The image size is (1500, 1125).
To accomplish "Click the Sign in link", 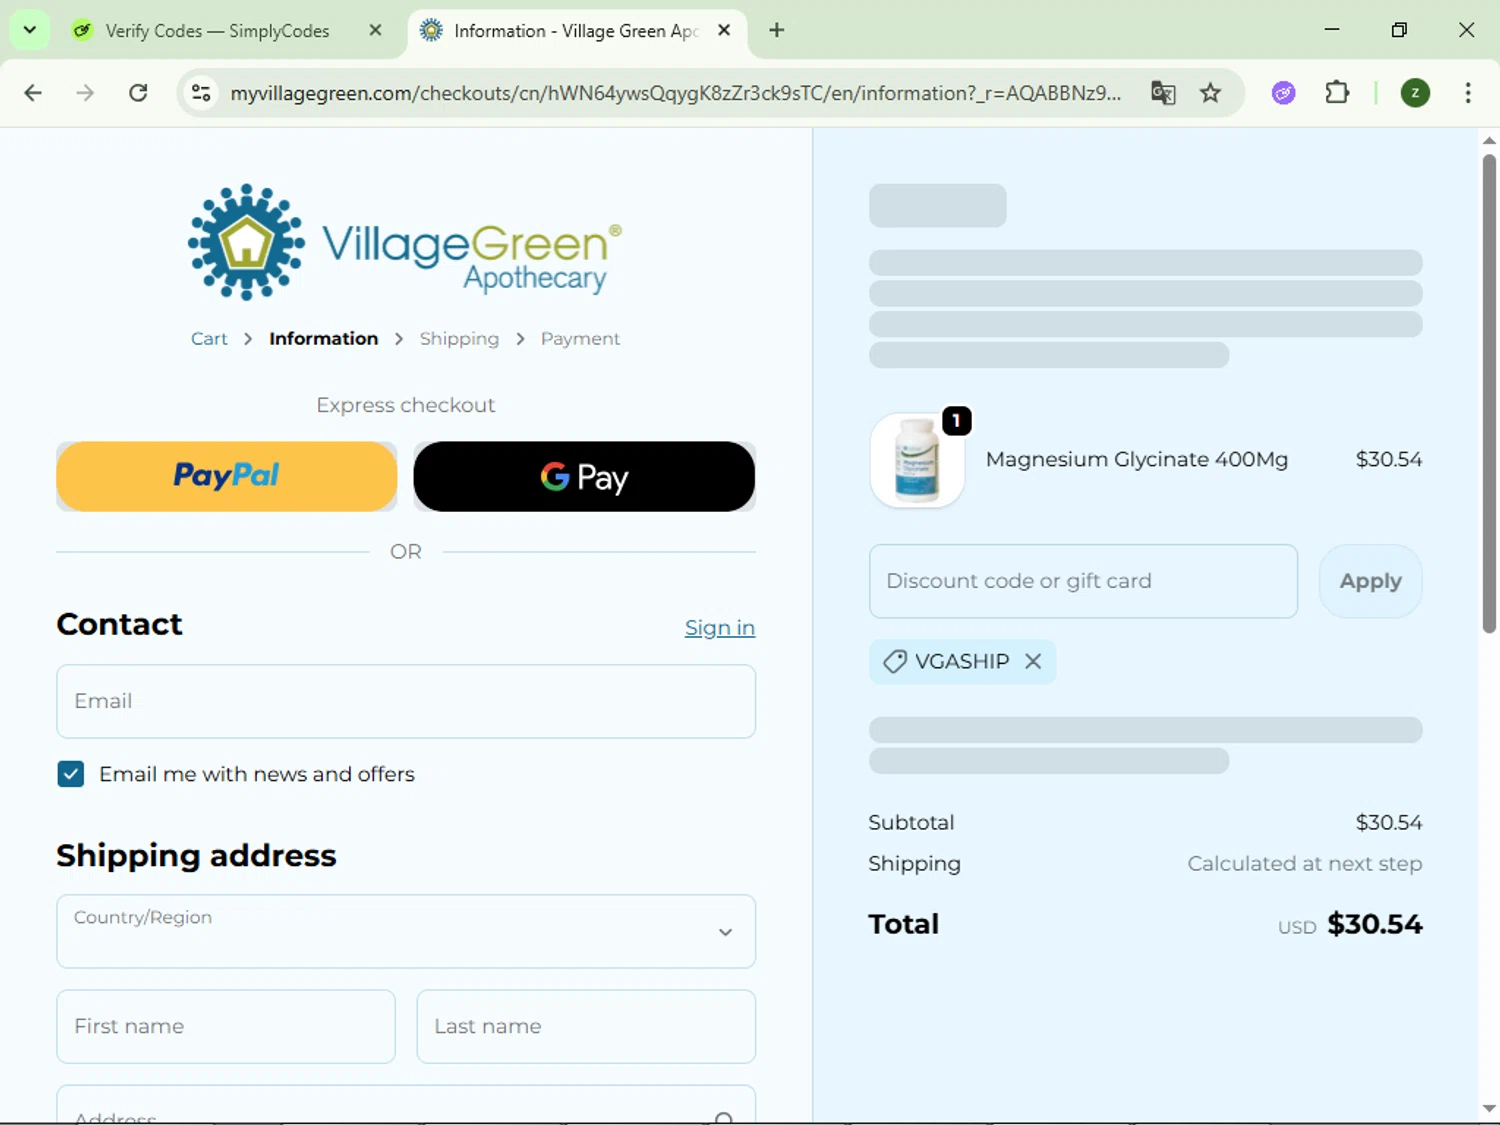I will [720, 628].
